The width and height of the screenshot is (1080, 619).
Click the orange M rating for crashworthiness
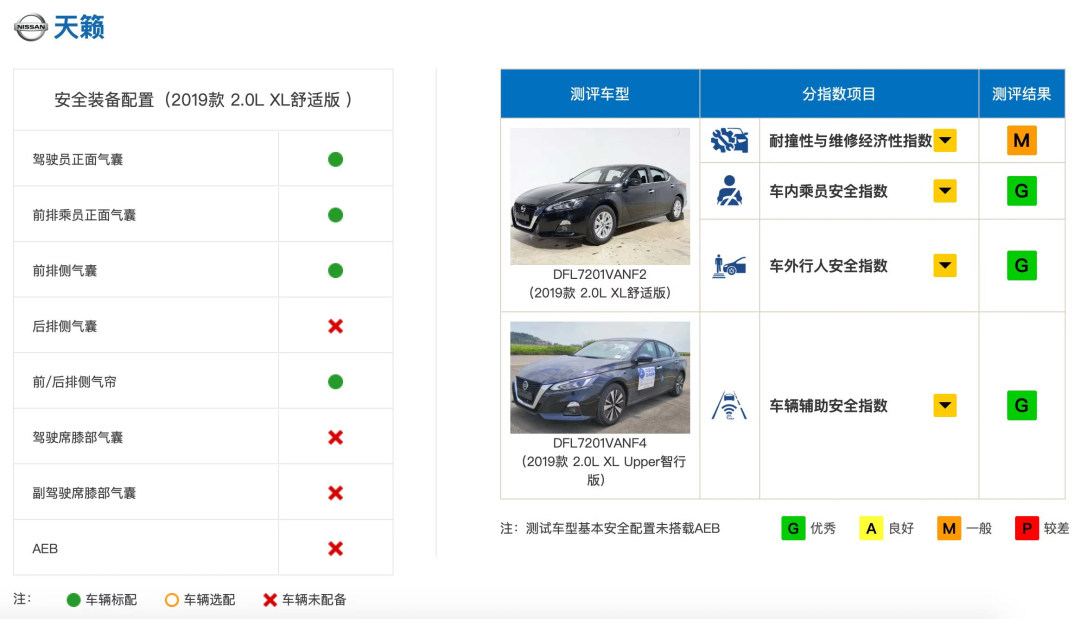tap(1021, 141)
